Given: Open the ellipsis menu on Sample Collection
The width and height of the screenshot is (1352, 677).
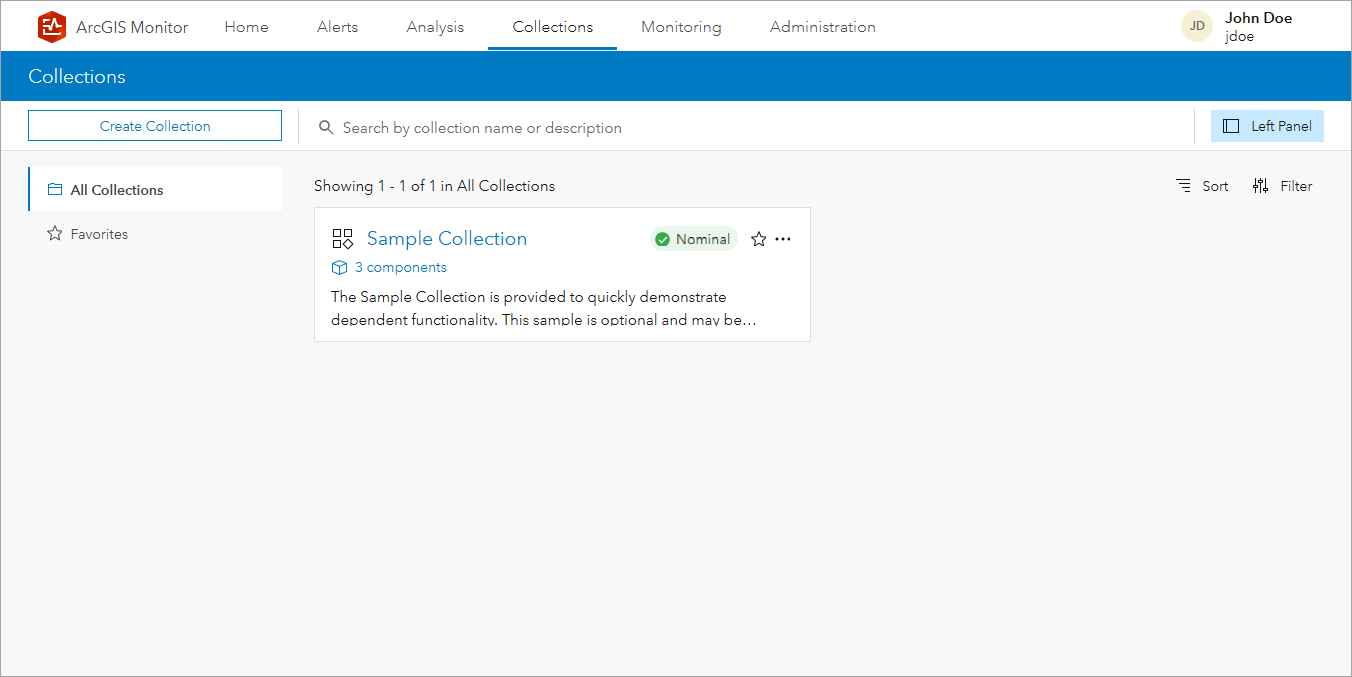Looking at the screenshot, I should point(783,239).
